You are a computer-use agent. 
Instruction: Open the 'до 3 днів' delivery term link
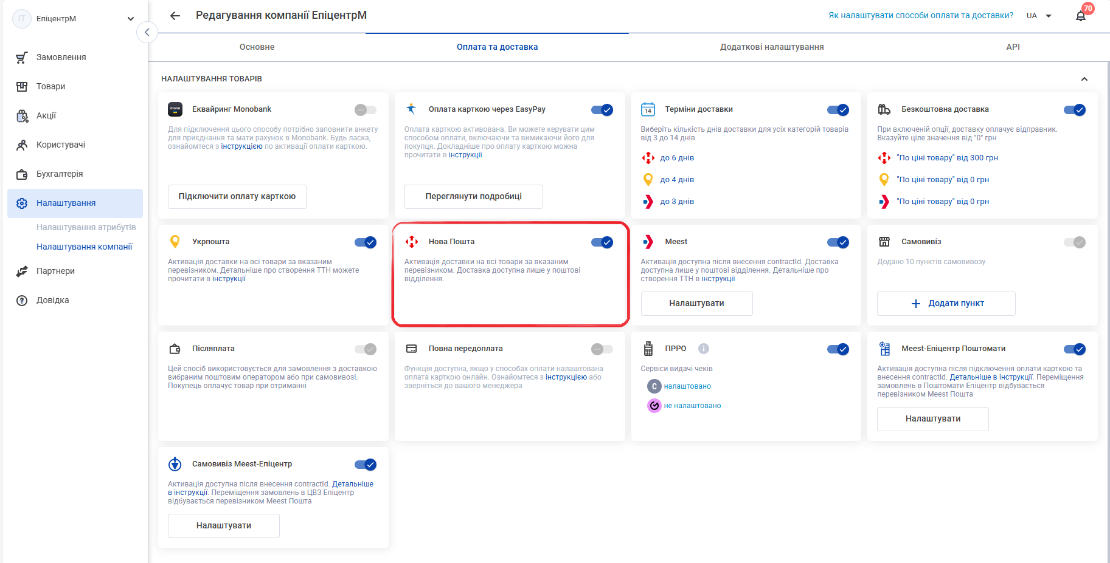click(677, 202)
